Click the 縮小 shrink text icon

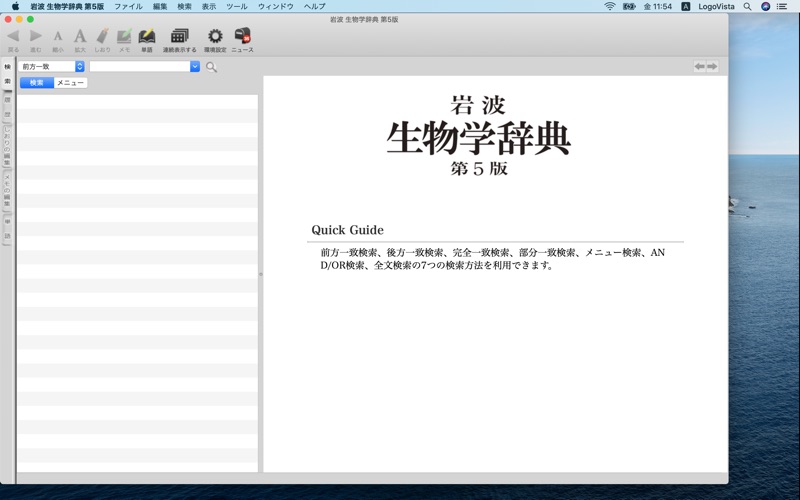click(x=58, y=40)
